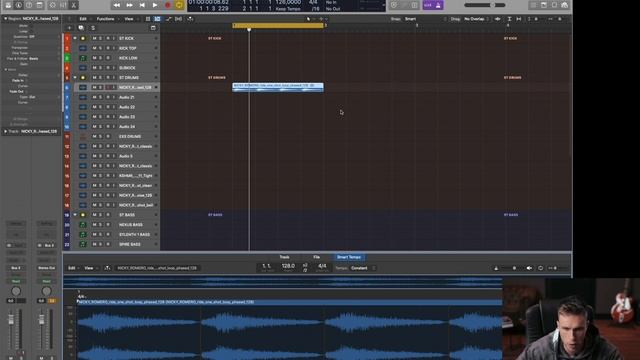Open Smart Controls button
Screen dimensions: 640x360
(53, 5)
